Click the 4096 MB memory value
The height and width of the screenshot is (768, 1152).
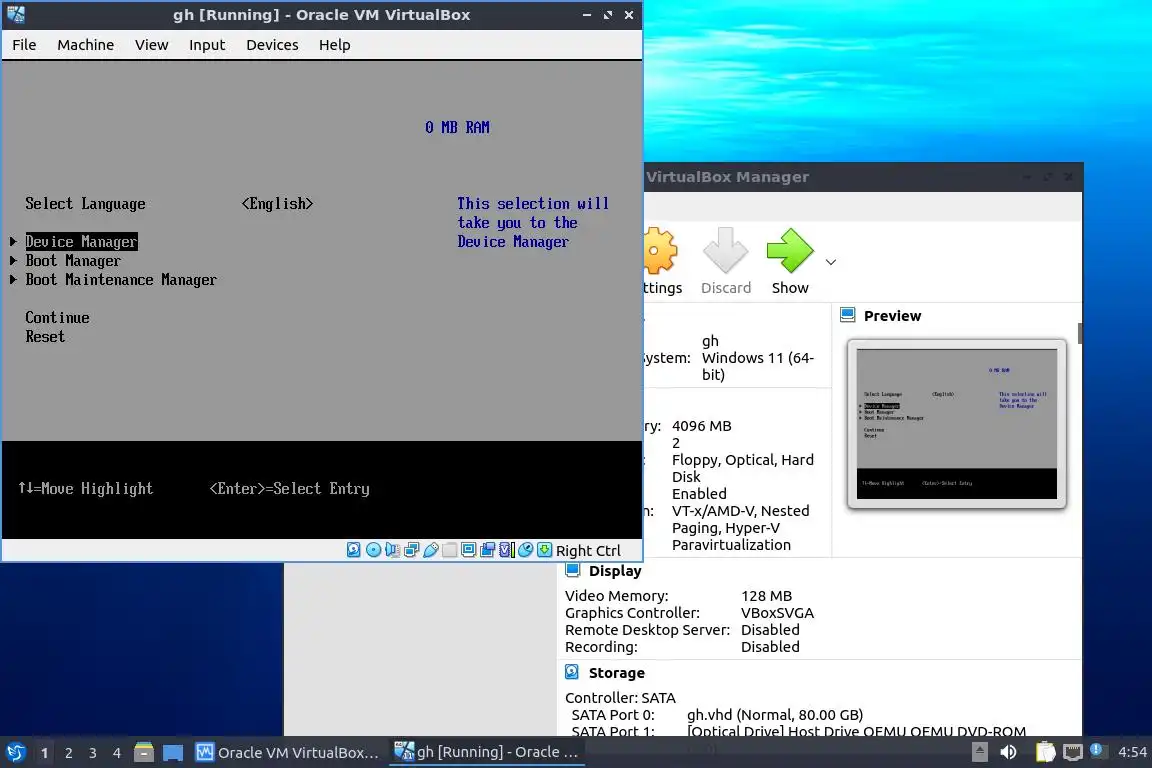click(x=702, y=426)
